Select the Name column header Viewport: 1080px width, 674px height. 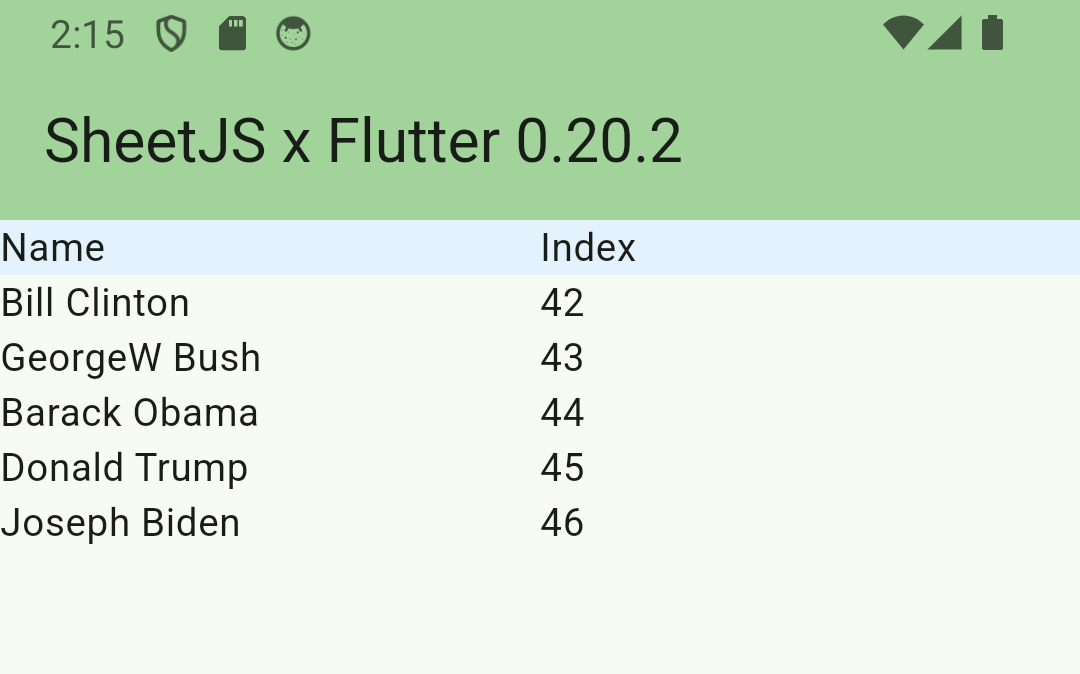pos(53,248)
